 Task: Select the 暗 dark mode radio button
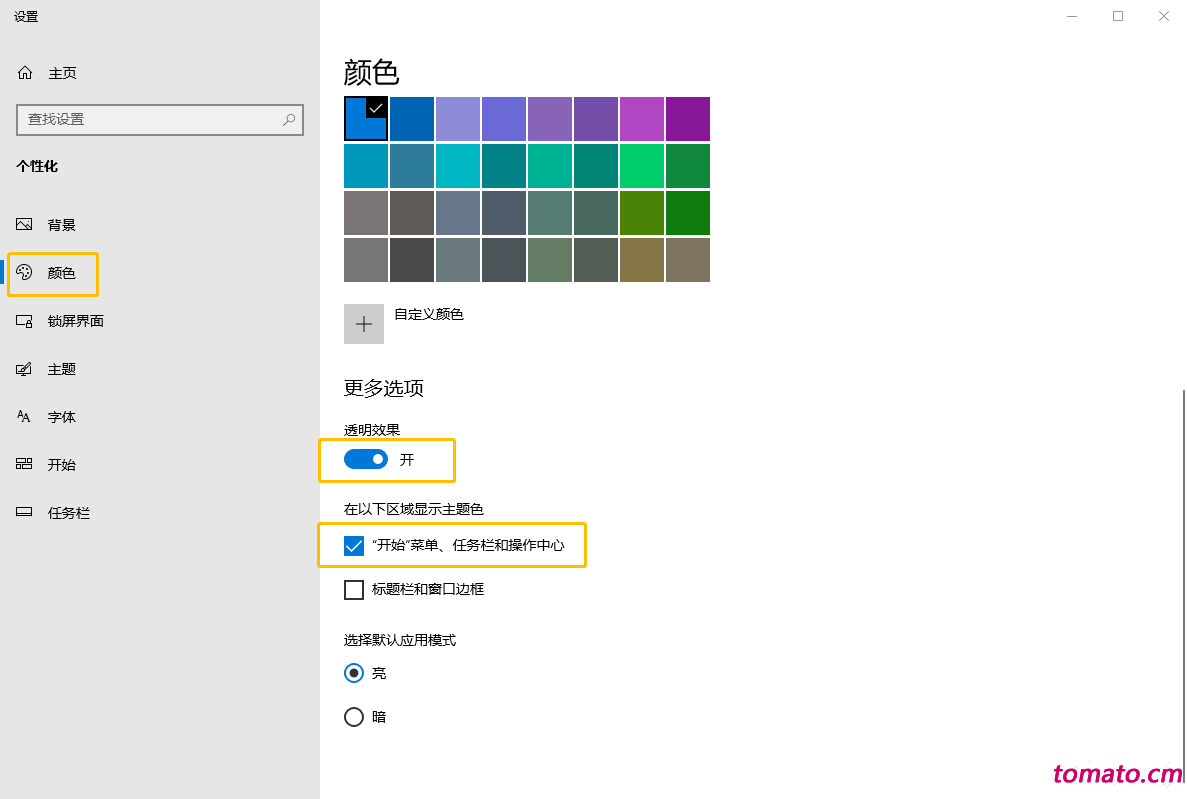354,716
